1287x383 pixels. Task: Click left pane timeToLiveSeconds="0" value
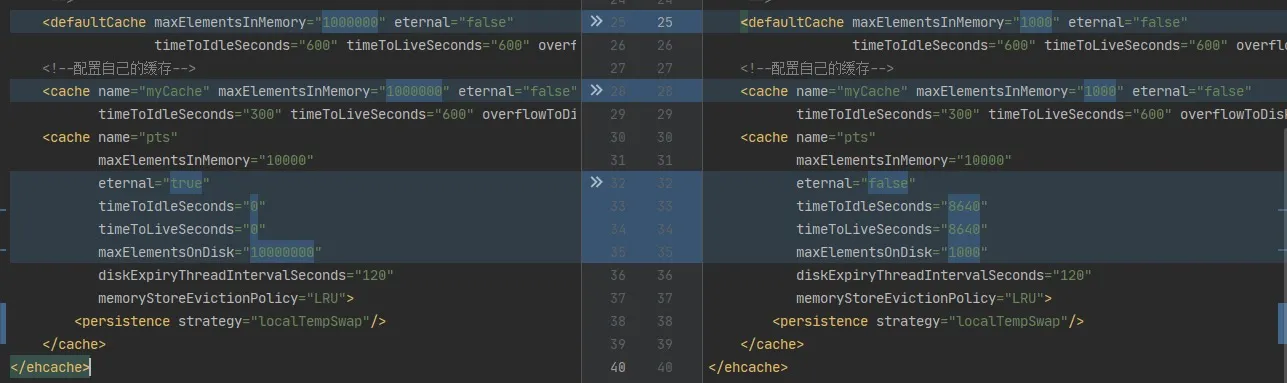click(254, 229)
